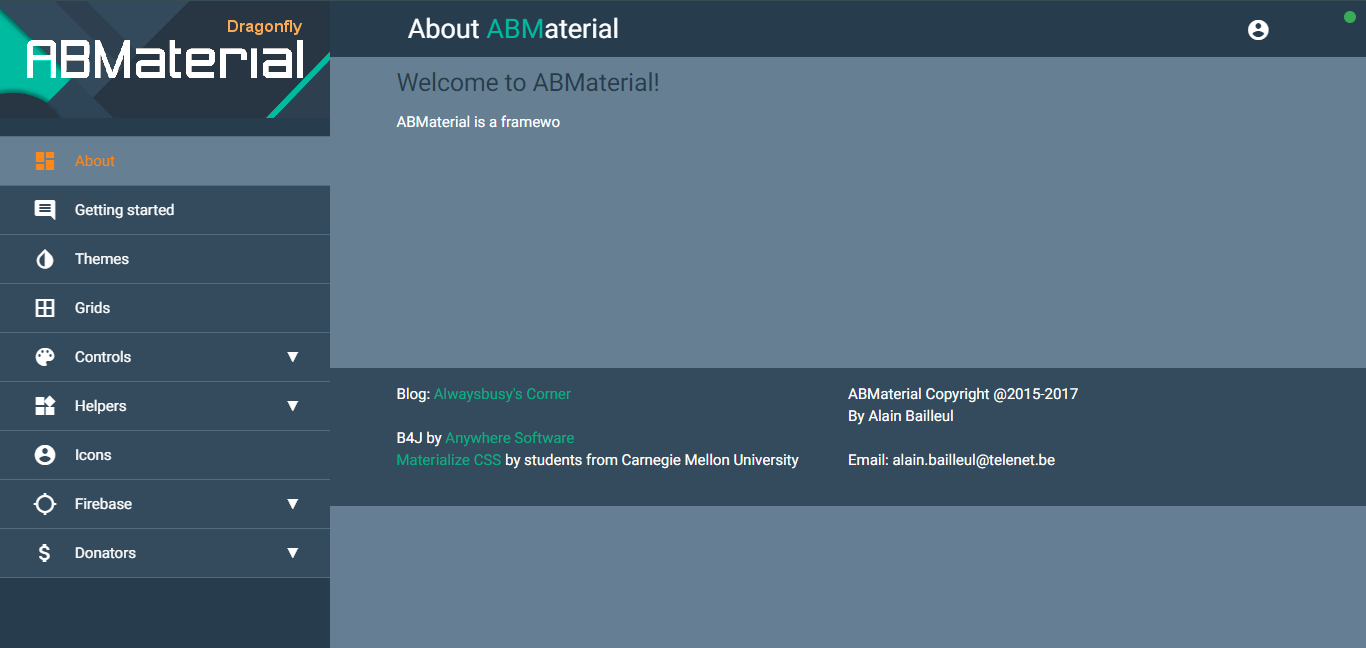Click the About dashboard icon in sidebar
Viewport: 1366px width, 648px height.
[45, 161]
